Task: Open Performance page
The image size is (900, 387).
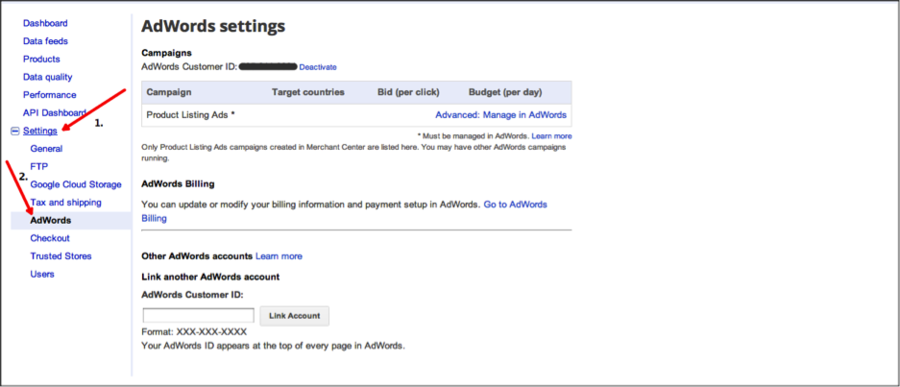Action: 49,95
